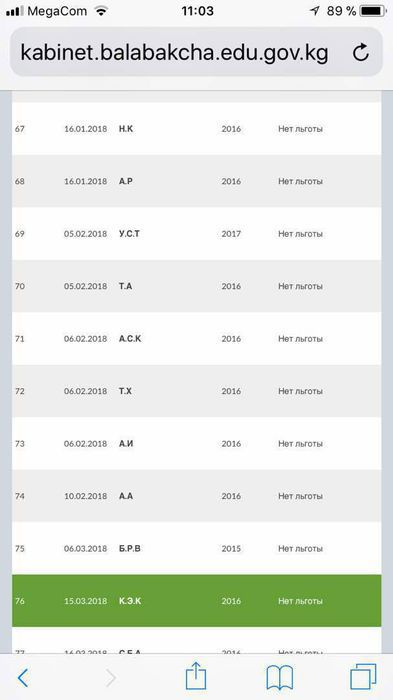
Task: Select row 69 with initials У.С.Т
Action: tap(196, 233)
